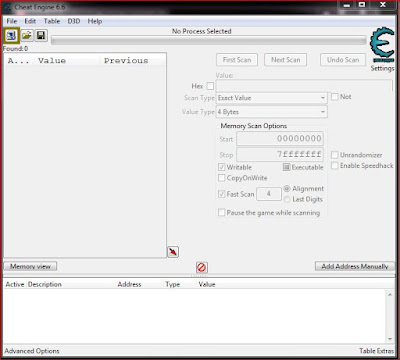Click the Address column header in address table
This screenshot has height=360, width=400.
129,284
